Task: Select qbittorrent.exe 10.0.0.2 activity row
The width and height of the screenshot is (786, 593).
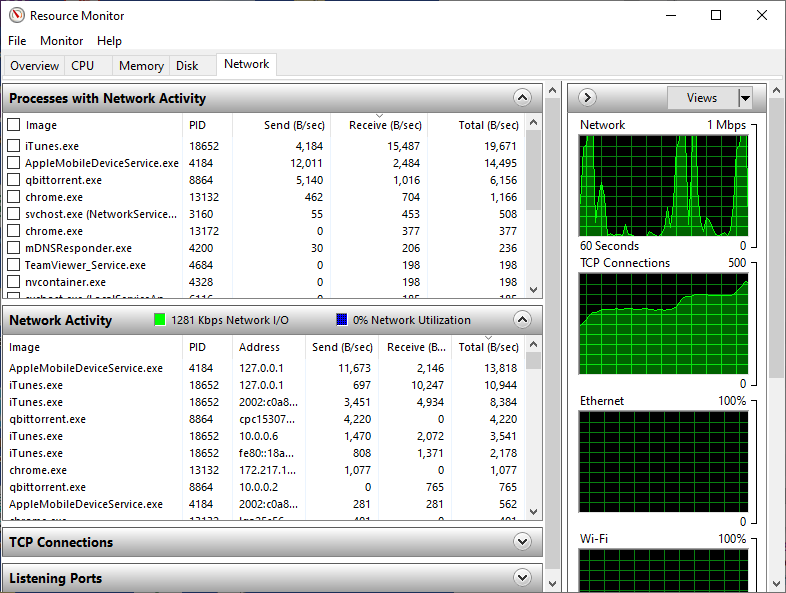Action: pyautogui.click(x=264, y=487)
